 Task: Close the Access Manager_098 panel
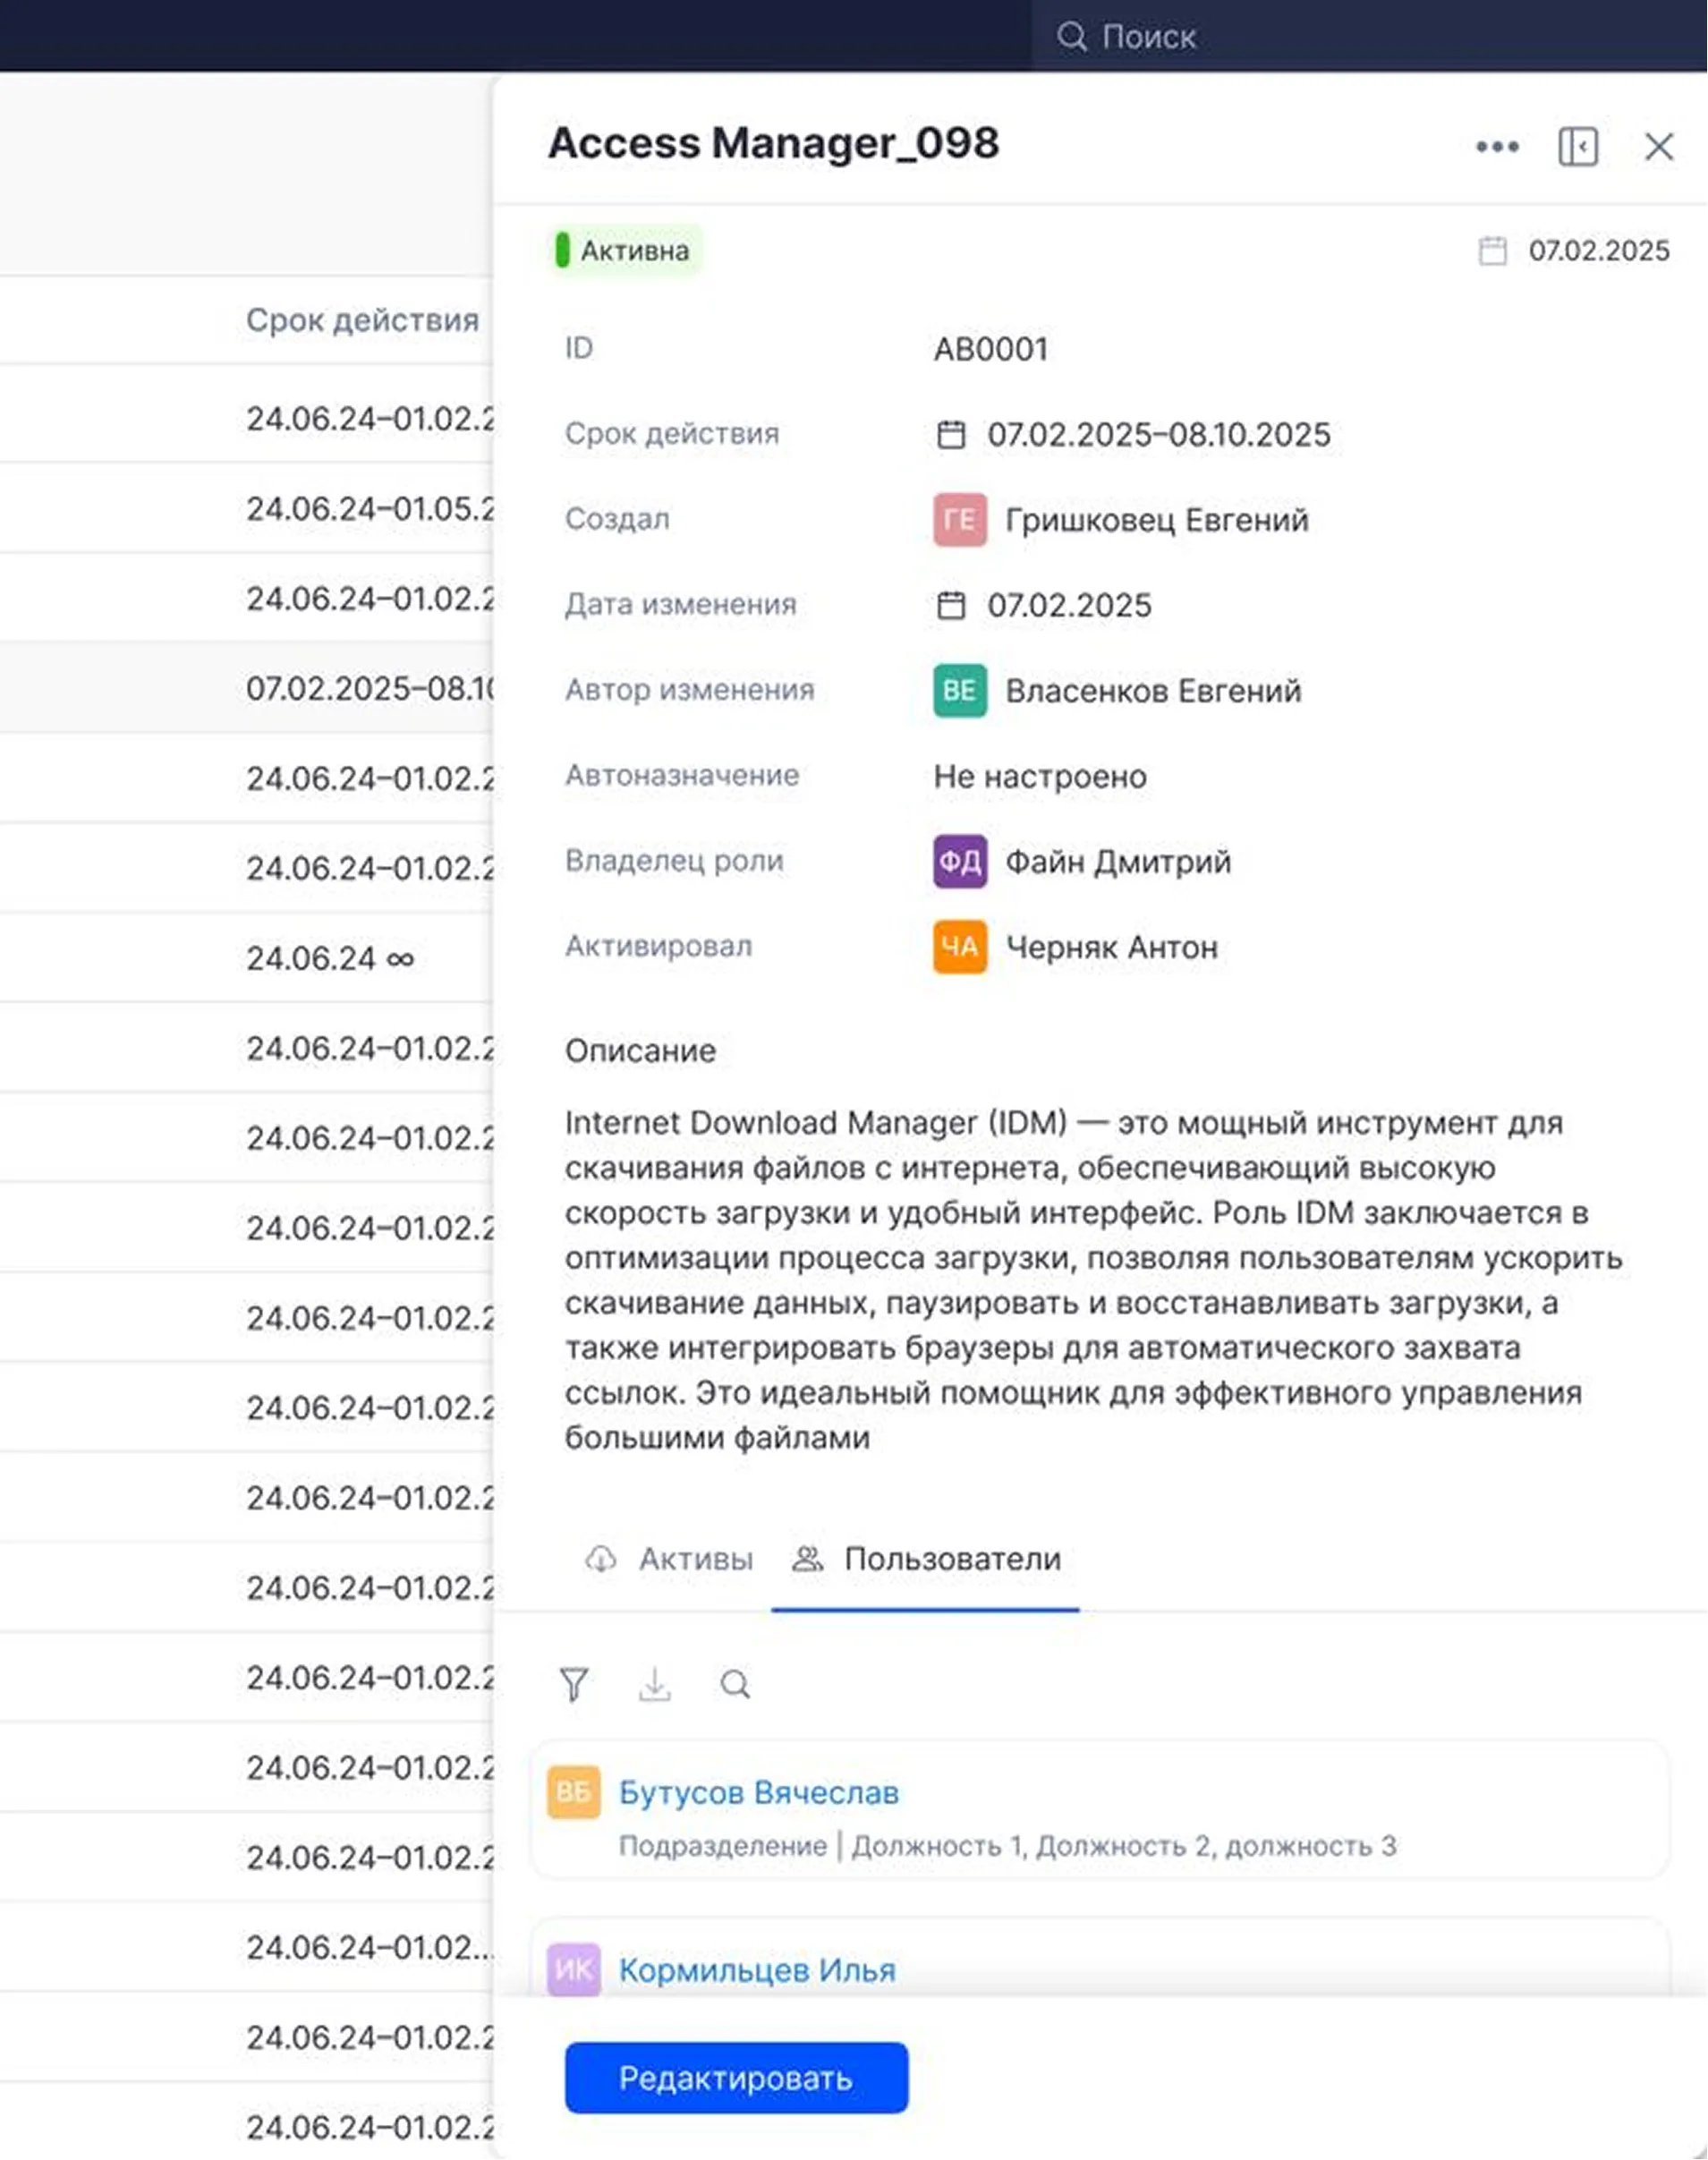(1658, 146)
